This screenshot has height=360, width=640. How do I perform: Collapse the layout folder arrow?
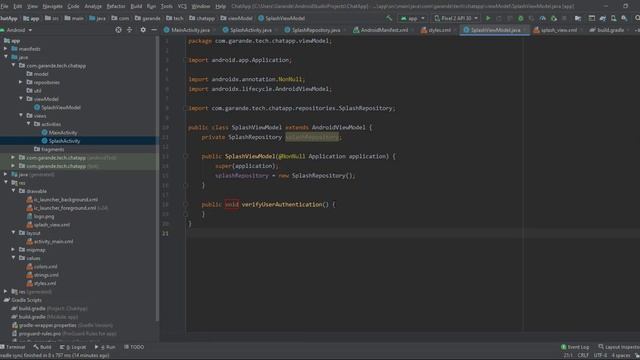(x=13, y=233)
